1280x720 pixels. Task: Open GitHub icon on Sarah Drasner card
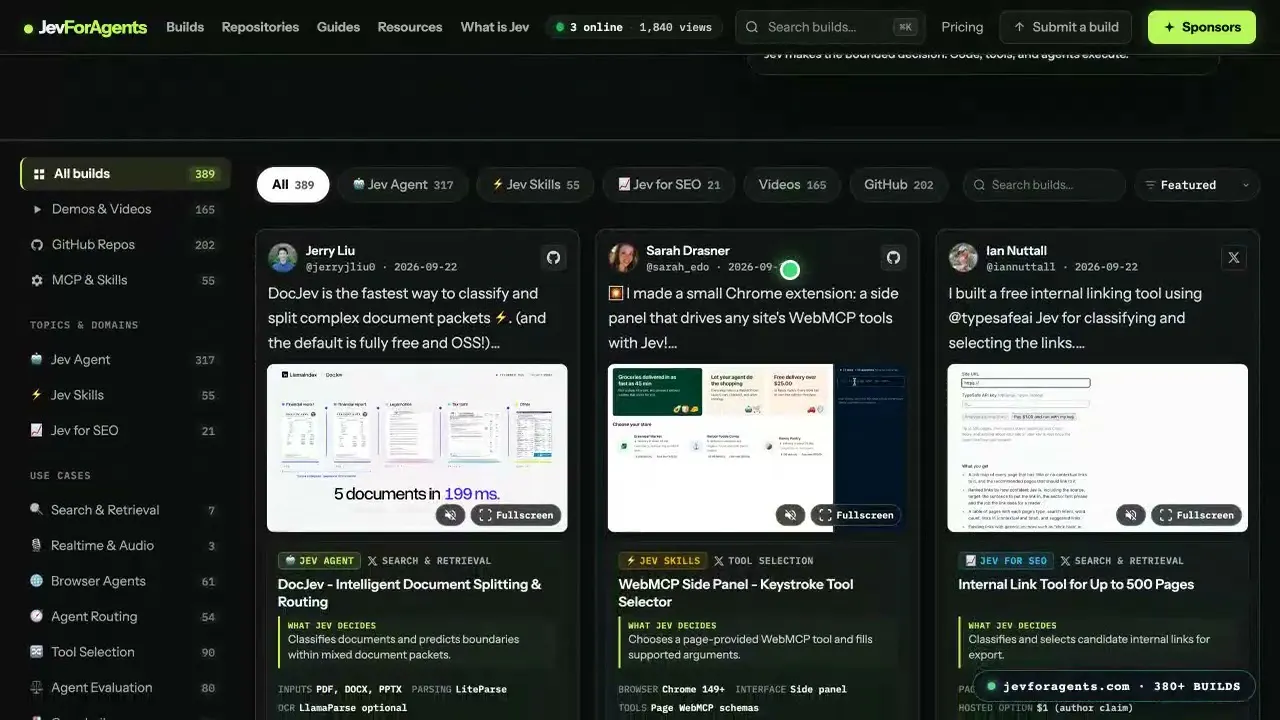click(893, 258)
